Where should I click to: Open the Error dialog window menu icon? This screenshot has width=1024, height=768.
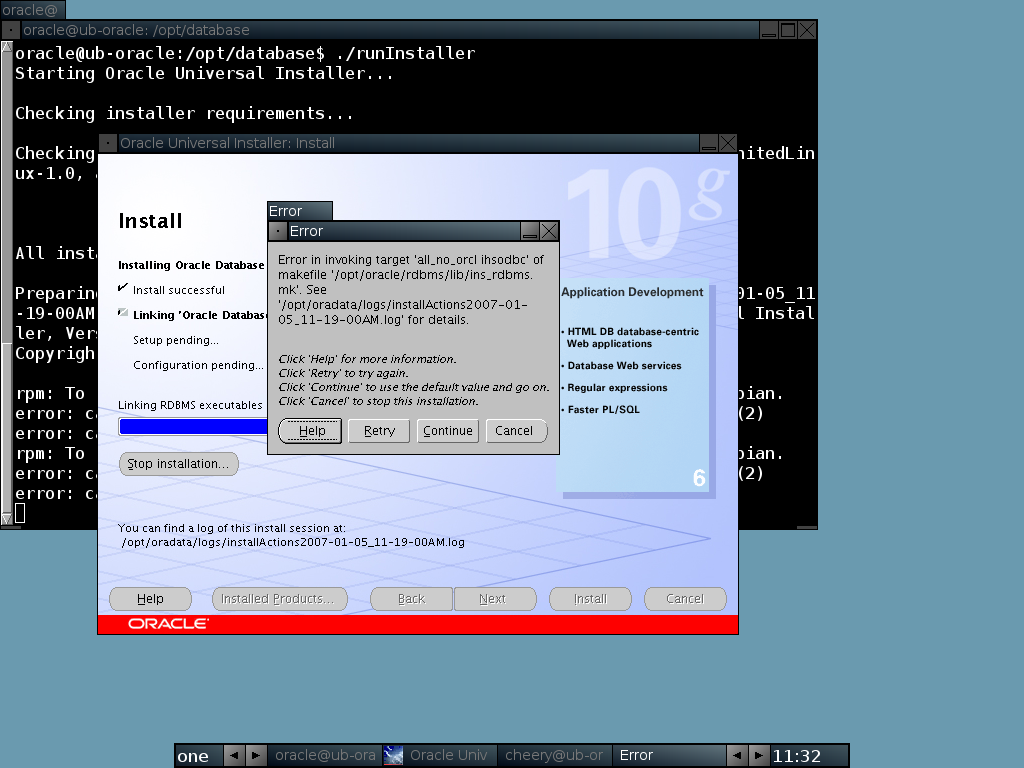(x=278, y=231)
